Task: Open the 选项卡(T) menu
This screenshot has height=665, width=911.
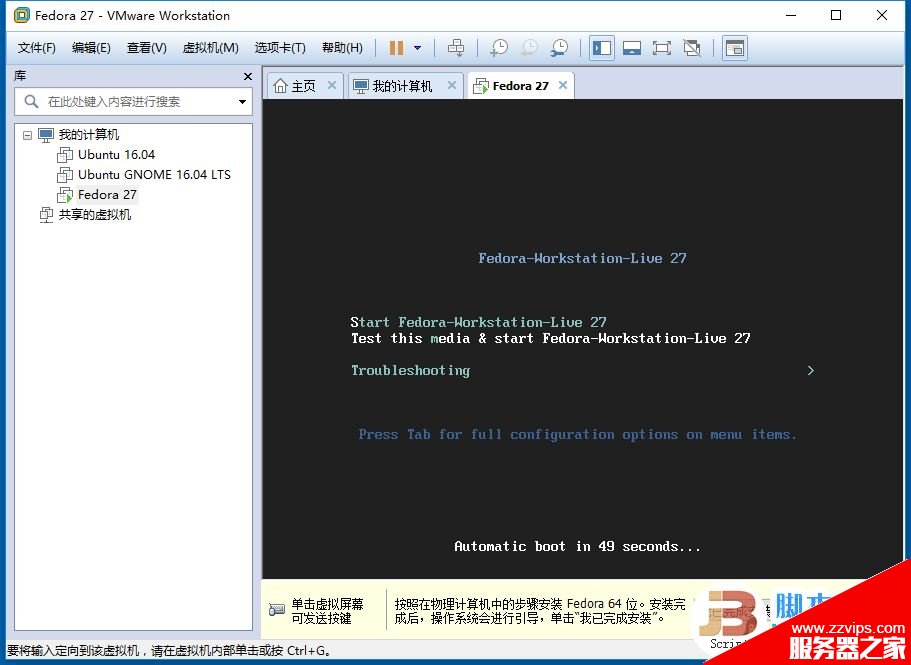Action: [280, 48]
